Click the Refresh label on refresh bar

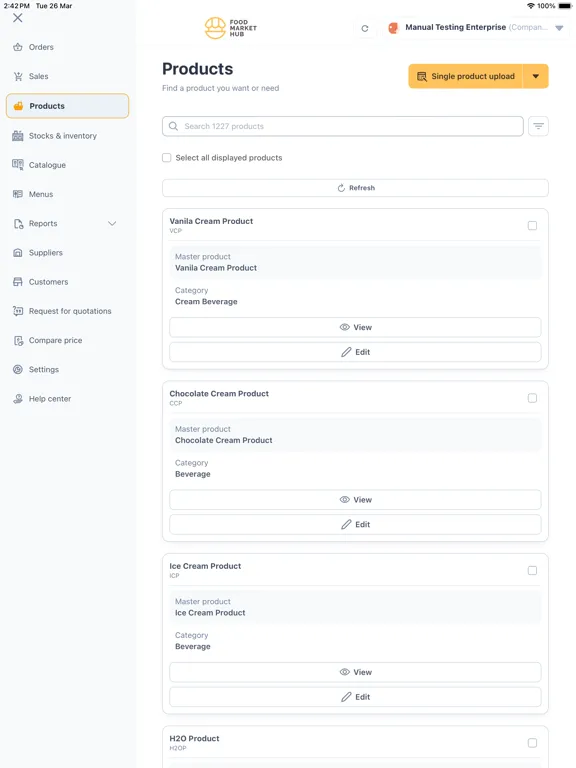[x=362, y=188]
